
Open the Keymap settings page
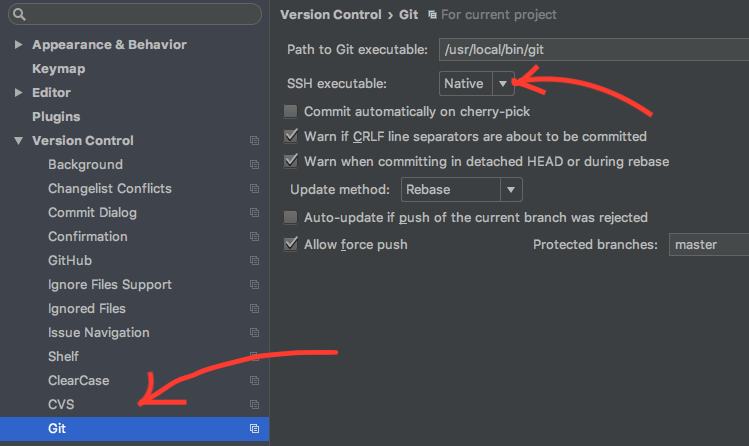pos(58,69)
